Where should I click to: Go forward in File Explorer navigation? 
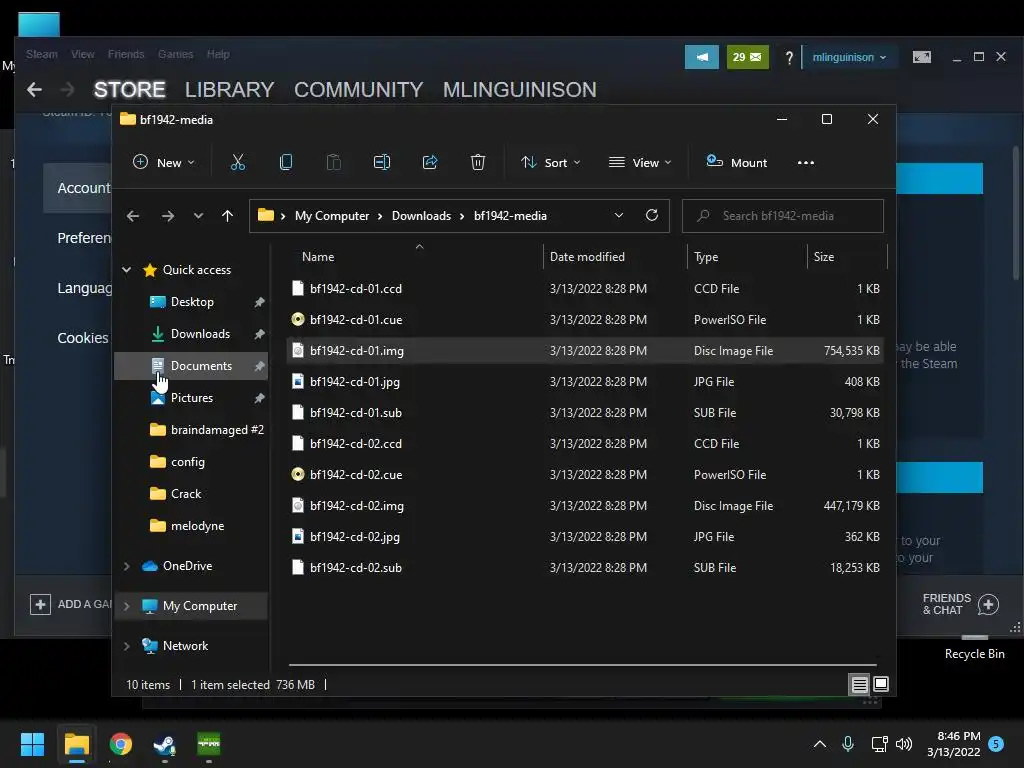(x=168, y=216)
